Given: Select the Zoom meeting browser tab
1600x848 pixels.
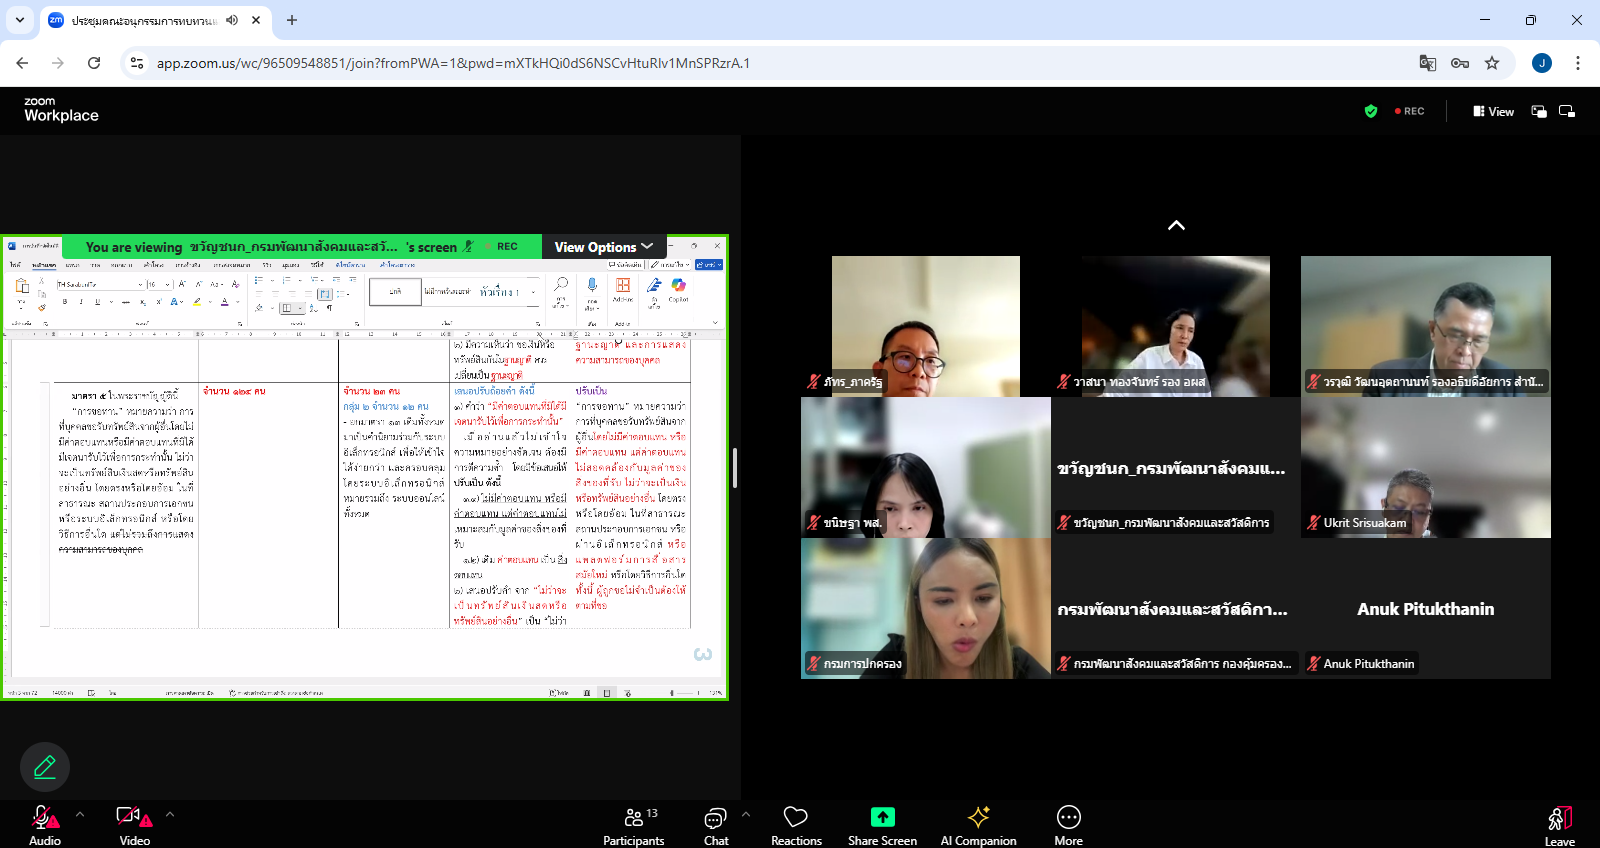Looking at the screenshot, I should coord(140,20).
